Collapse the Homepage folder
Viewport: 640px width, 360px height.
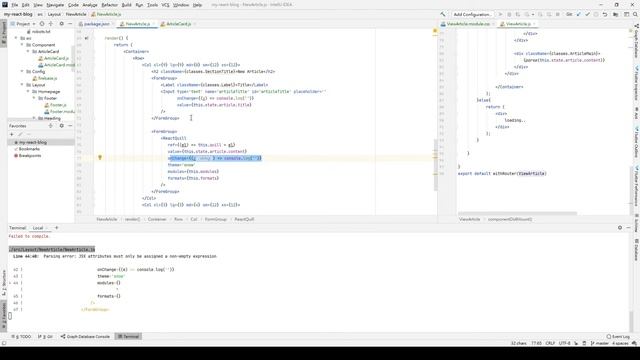point(28,92)
